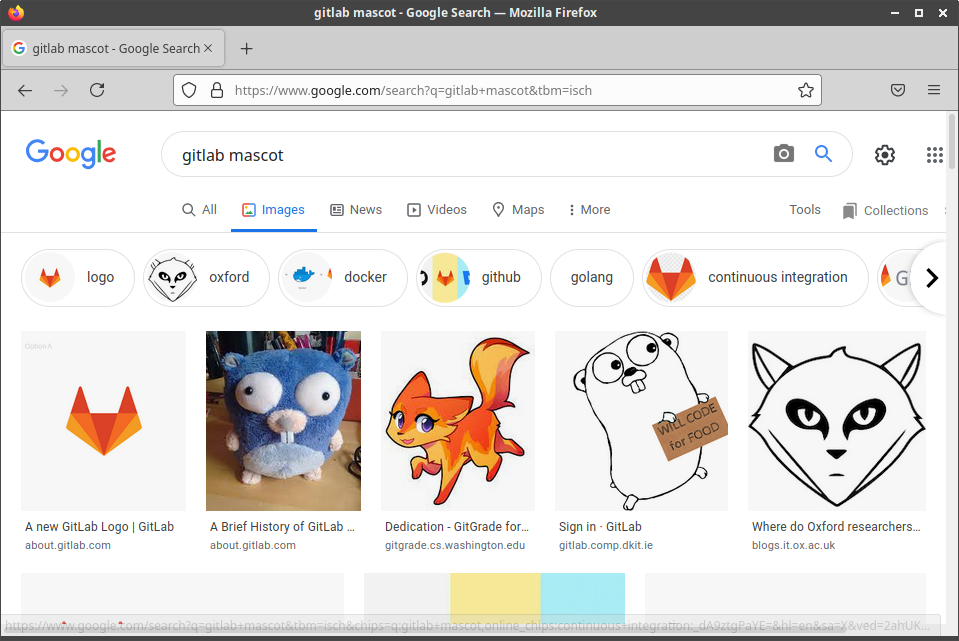Submit search with magnifier icon
This screenshot has height=641, width=959.
tap(823, 154)
